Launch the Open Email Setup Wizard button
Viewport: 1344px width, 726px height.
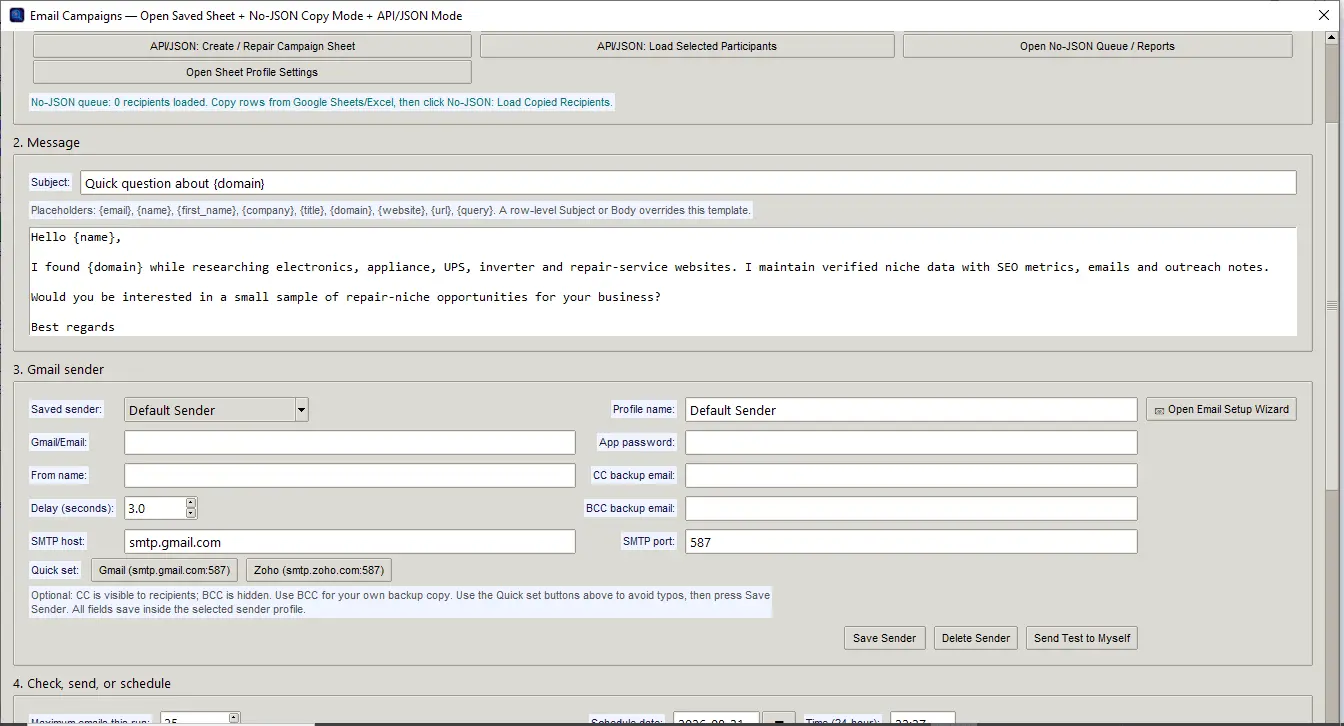(x=1221, y=409)
